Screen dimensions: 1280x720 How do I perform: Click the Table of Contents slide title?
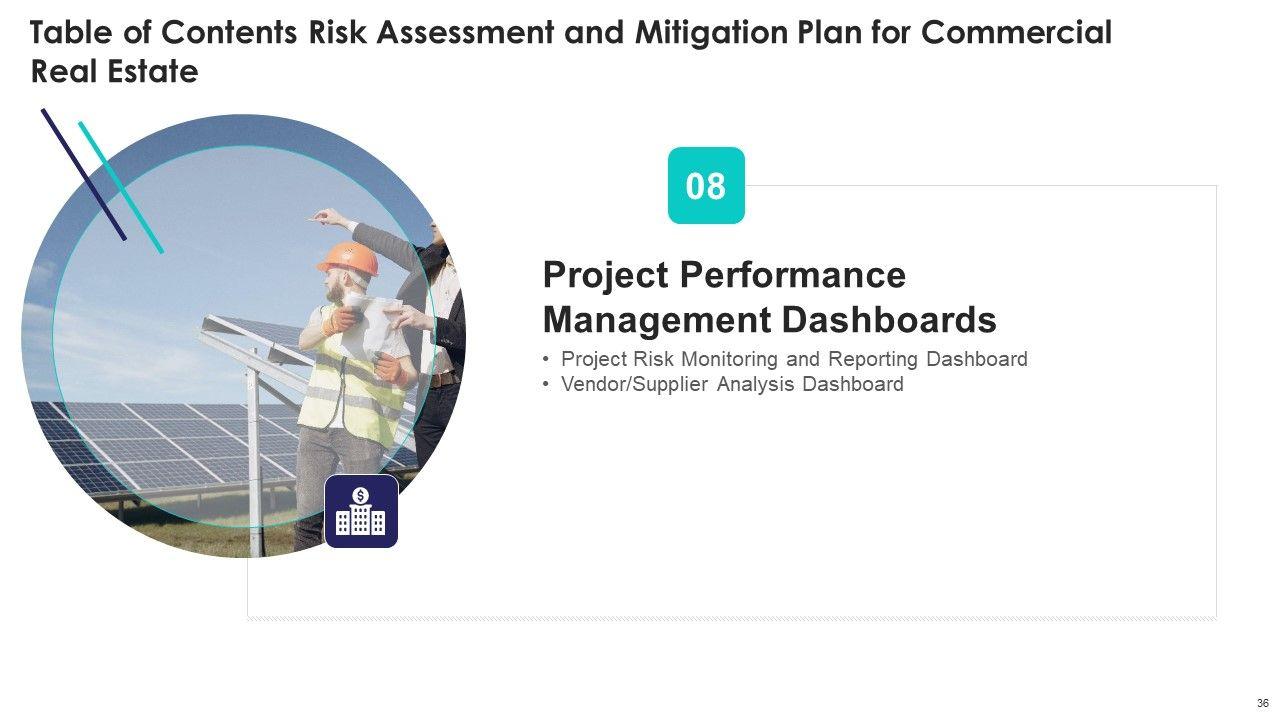[570, 33]
